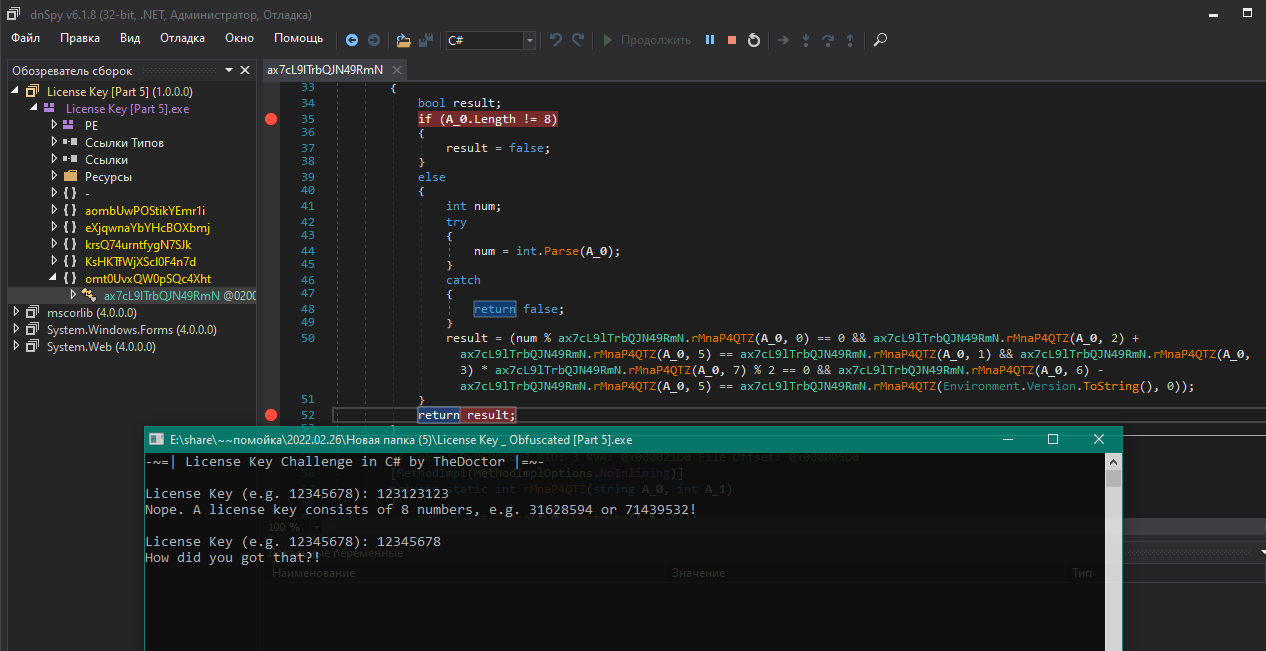The height and width of the screenshot is (651, 1266).
Task: Open the Правка menu
Action: pyautogui.click(x=80, y=38)
